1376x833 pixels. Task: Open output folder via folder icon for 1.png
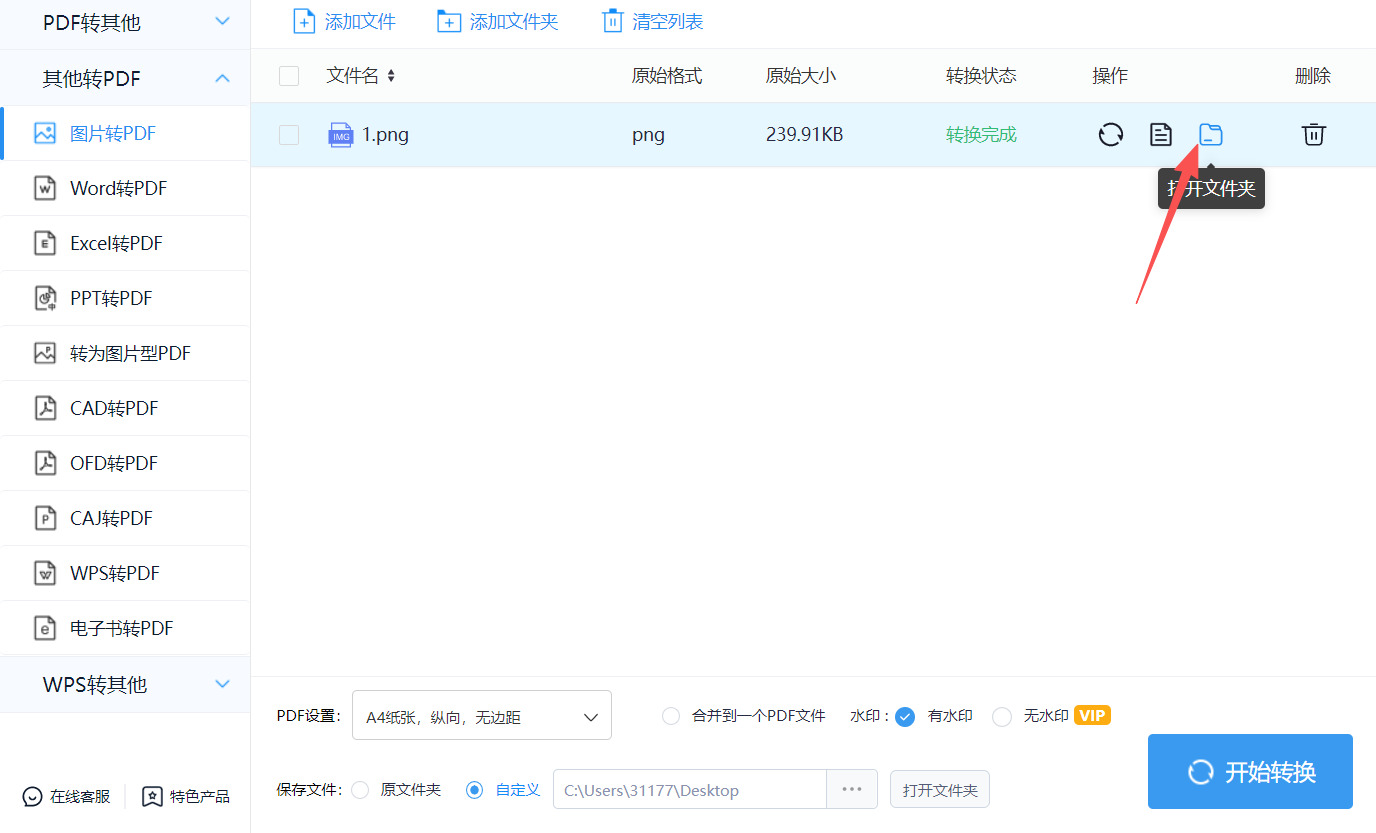(1211, 134)
